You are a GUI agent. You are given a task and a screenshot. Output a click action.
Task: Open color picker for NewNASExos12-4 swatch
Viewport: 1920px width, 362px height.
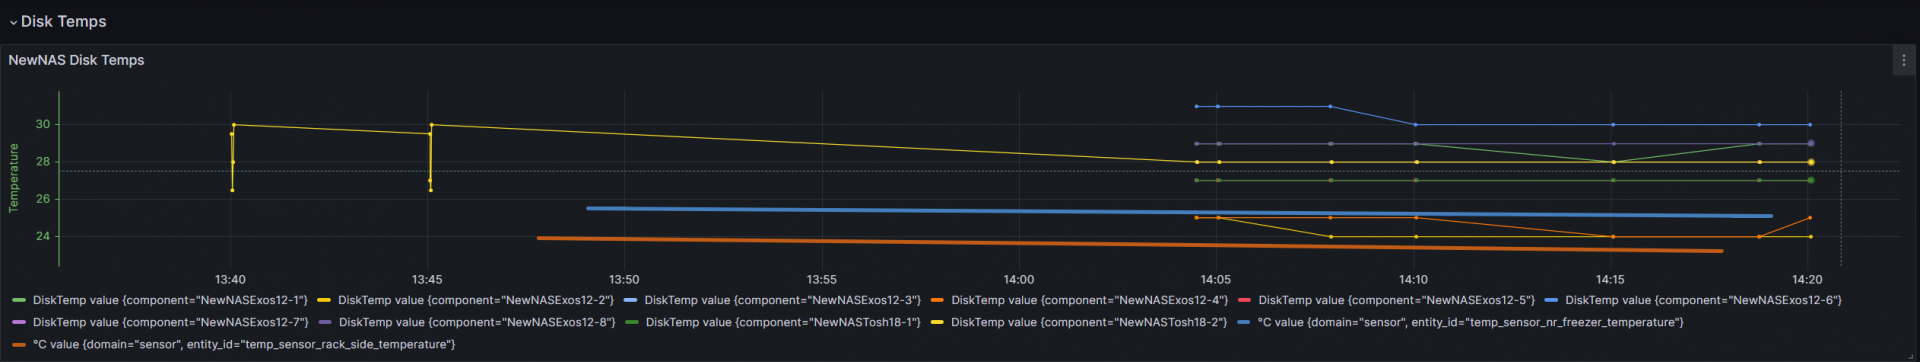937,300
